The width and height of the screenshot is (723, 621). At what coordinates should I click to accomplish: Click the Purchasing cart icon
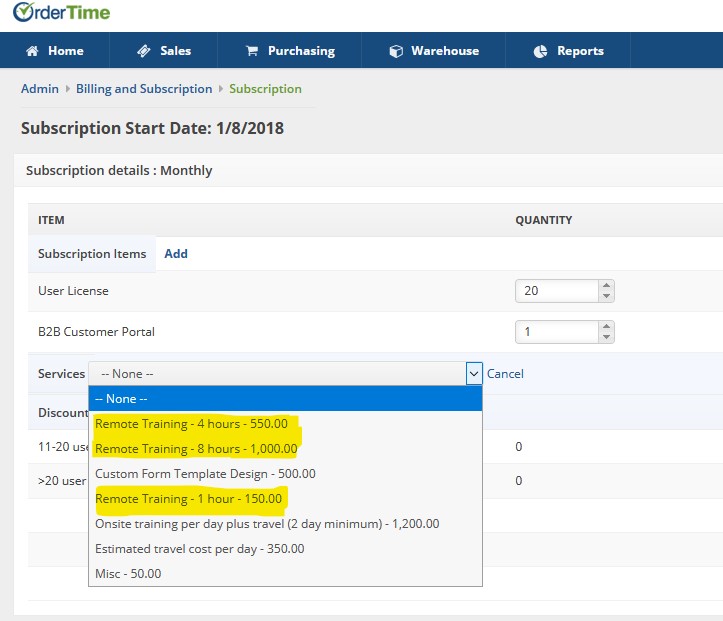pos(252,51)
